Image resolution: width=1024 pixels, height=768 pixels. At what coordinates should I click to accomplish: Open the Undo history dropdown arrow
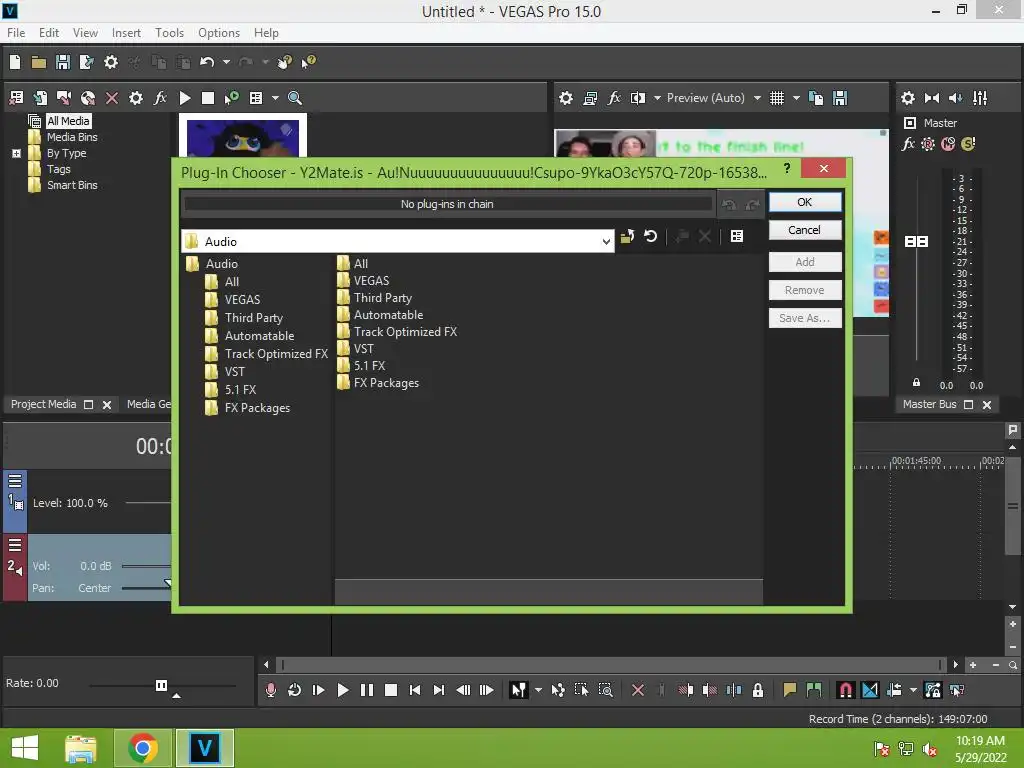point(226,62)
